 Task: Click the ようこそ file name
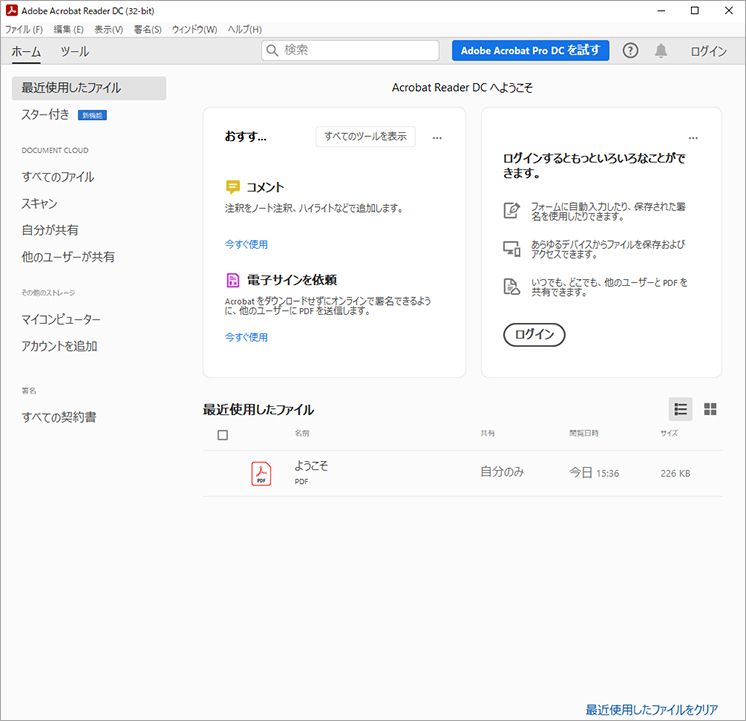(311, 465)
